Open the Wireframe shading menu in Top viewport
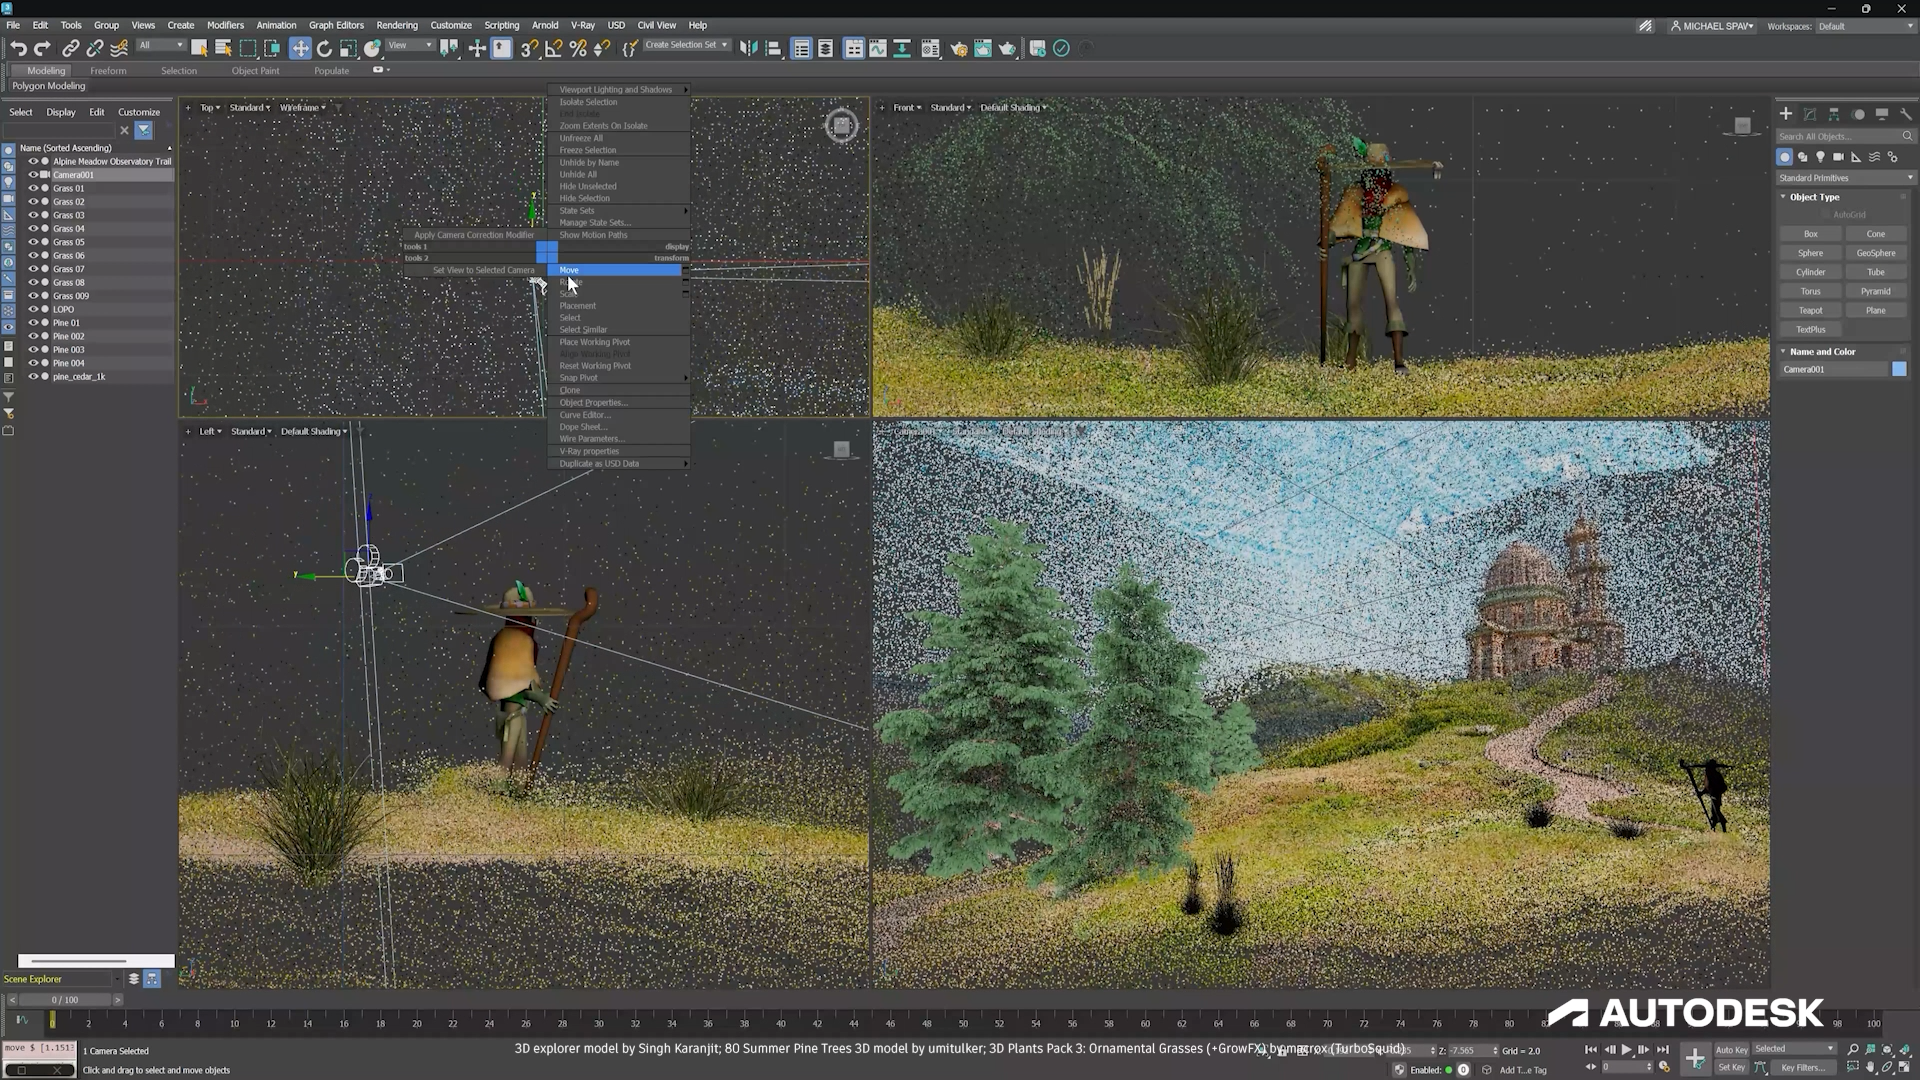The image size is (1920, 1080). [303, 108]
